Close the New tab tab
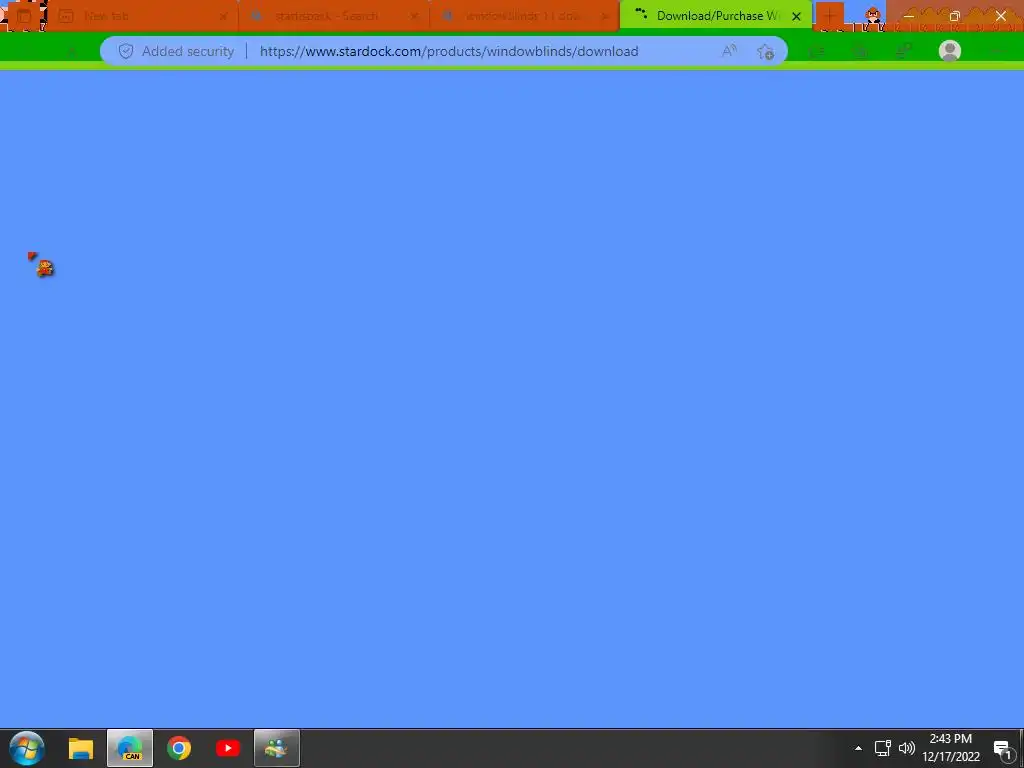Image resolution: width=1024 pixels, height=768 pixels. tap(223, 16)
